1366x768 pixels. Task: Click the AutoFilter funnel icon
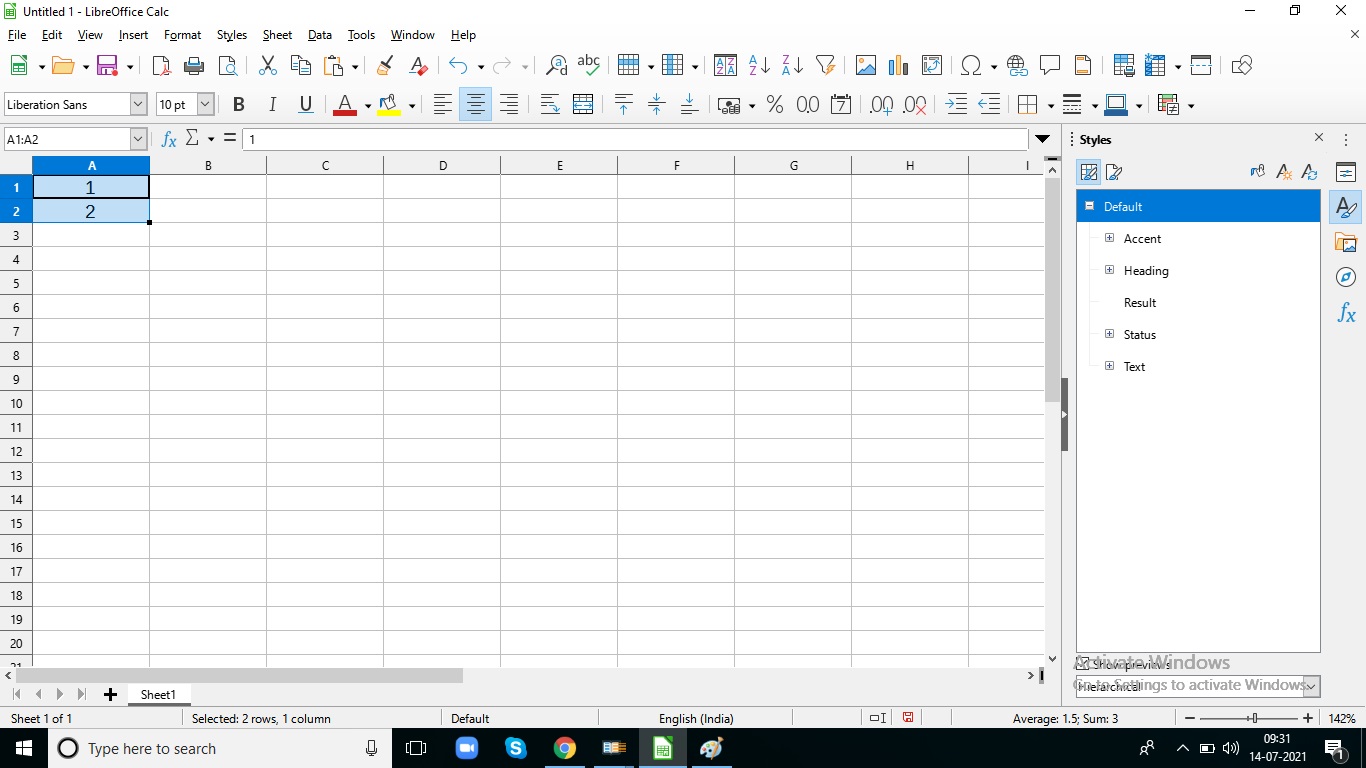point(825,66)
